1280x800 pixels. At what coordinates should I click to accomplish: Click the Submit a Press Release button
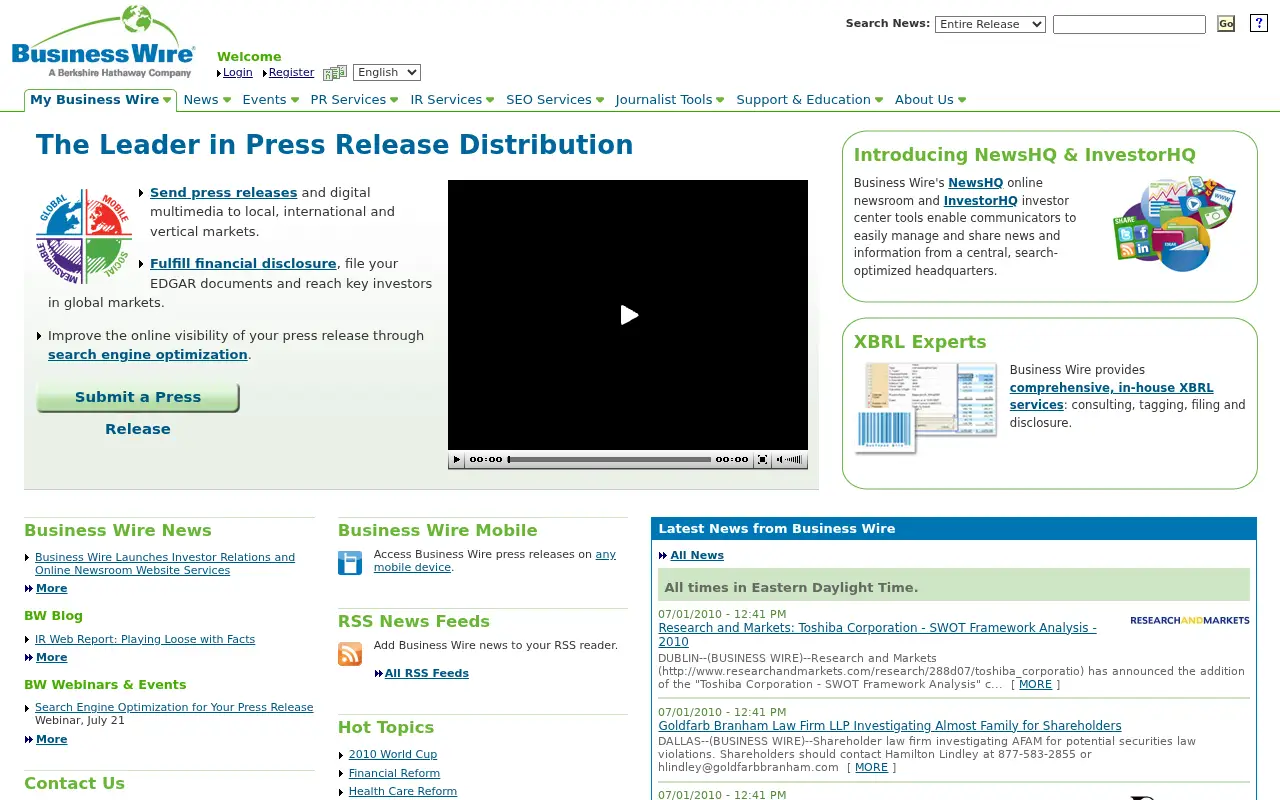tap(138, 398)
